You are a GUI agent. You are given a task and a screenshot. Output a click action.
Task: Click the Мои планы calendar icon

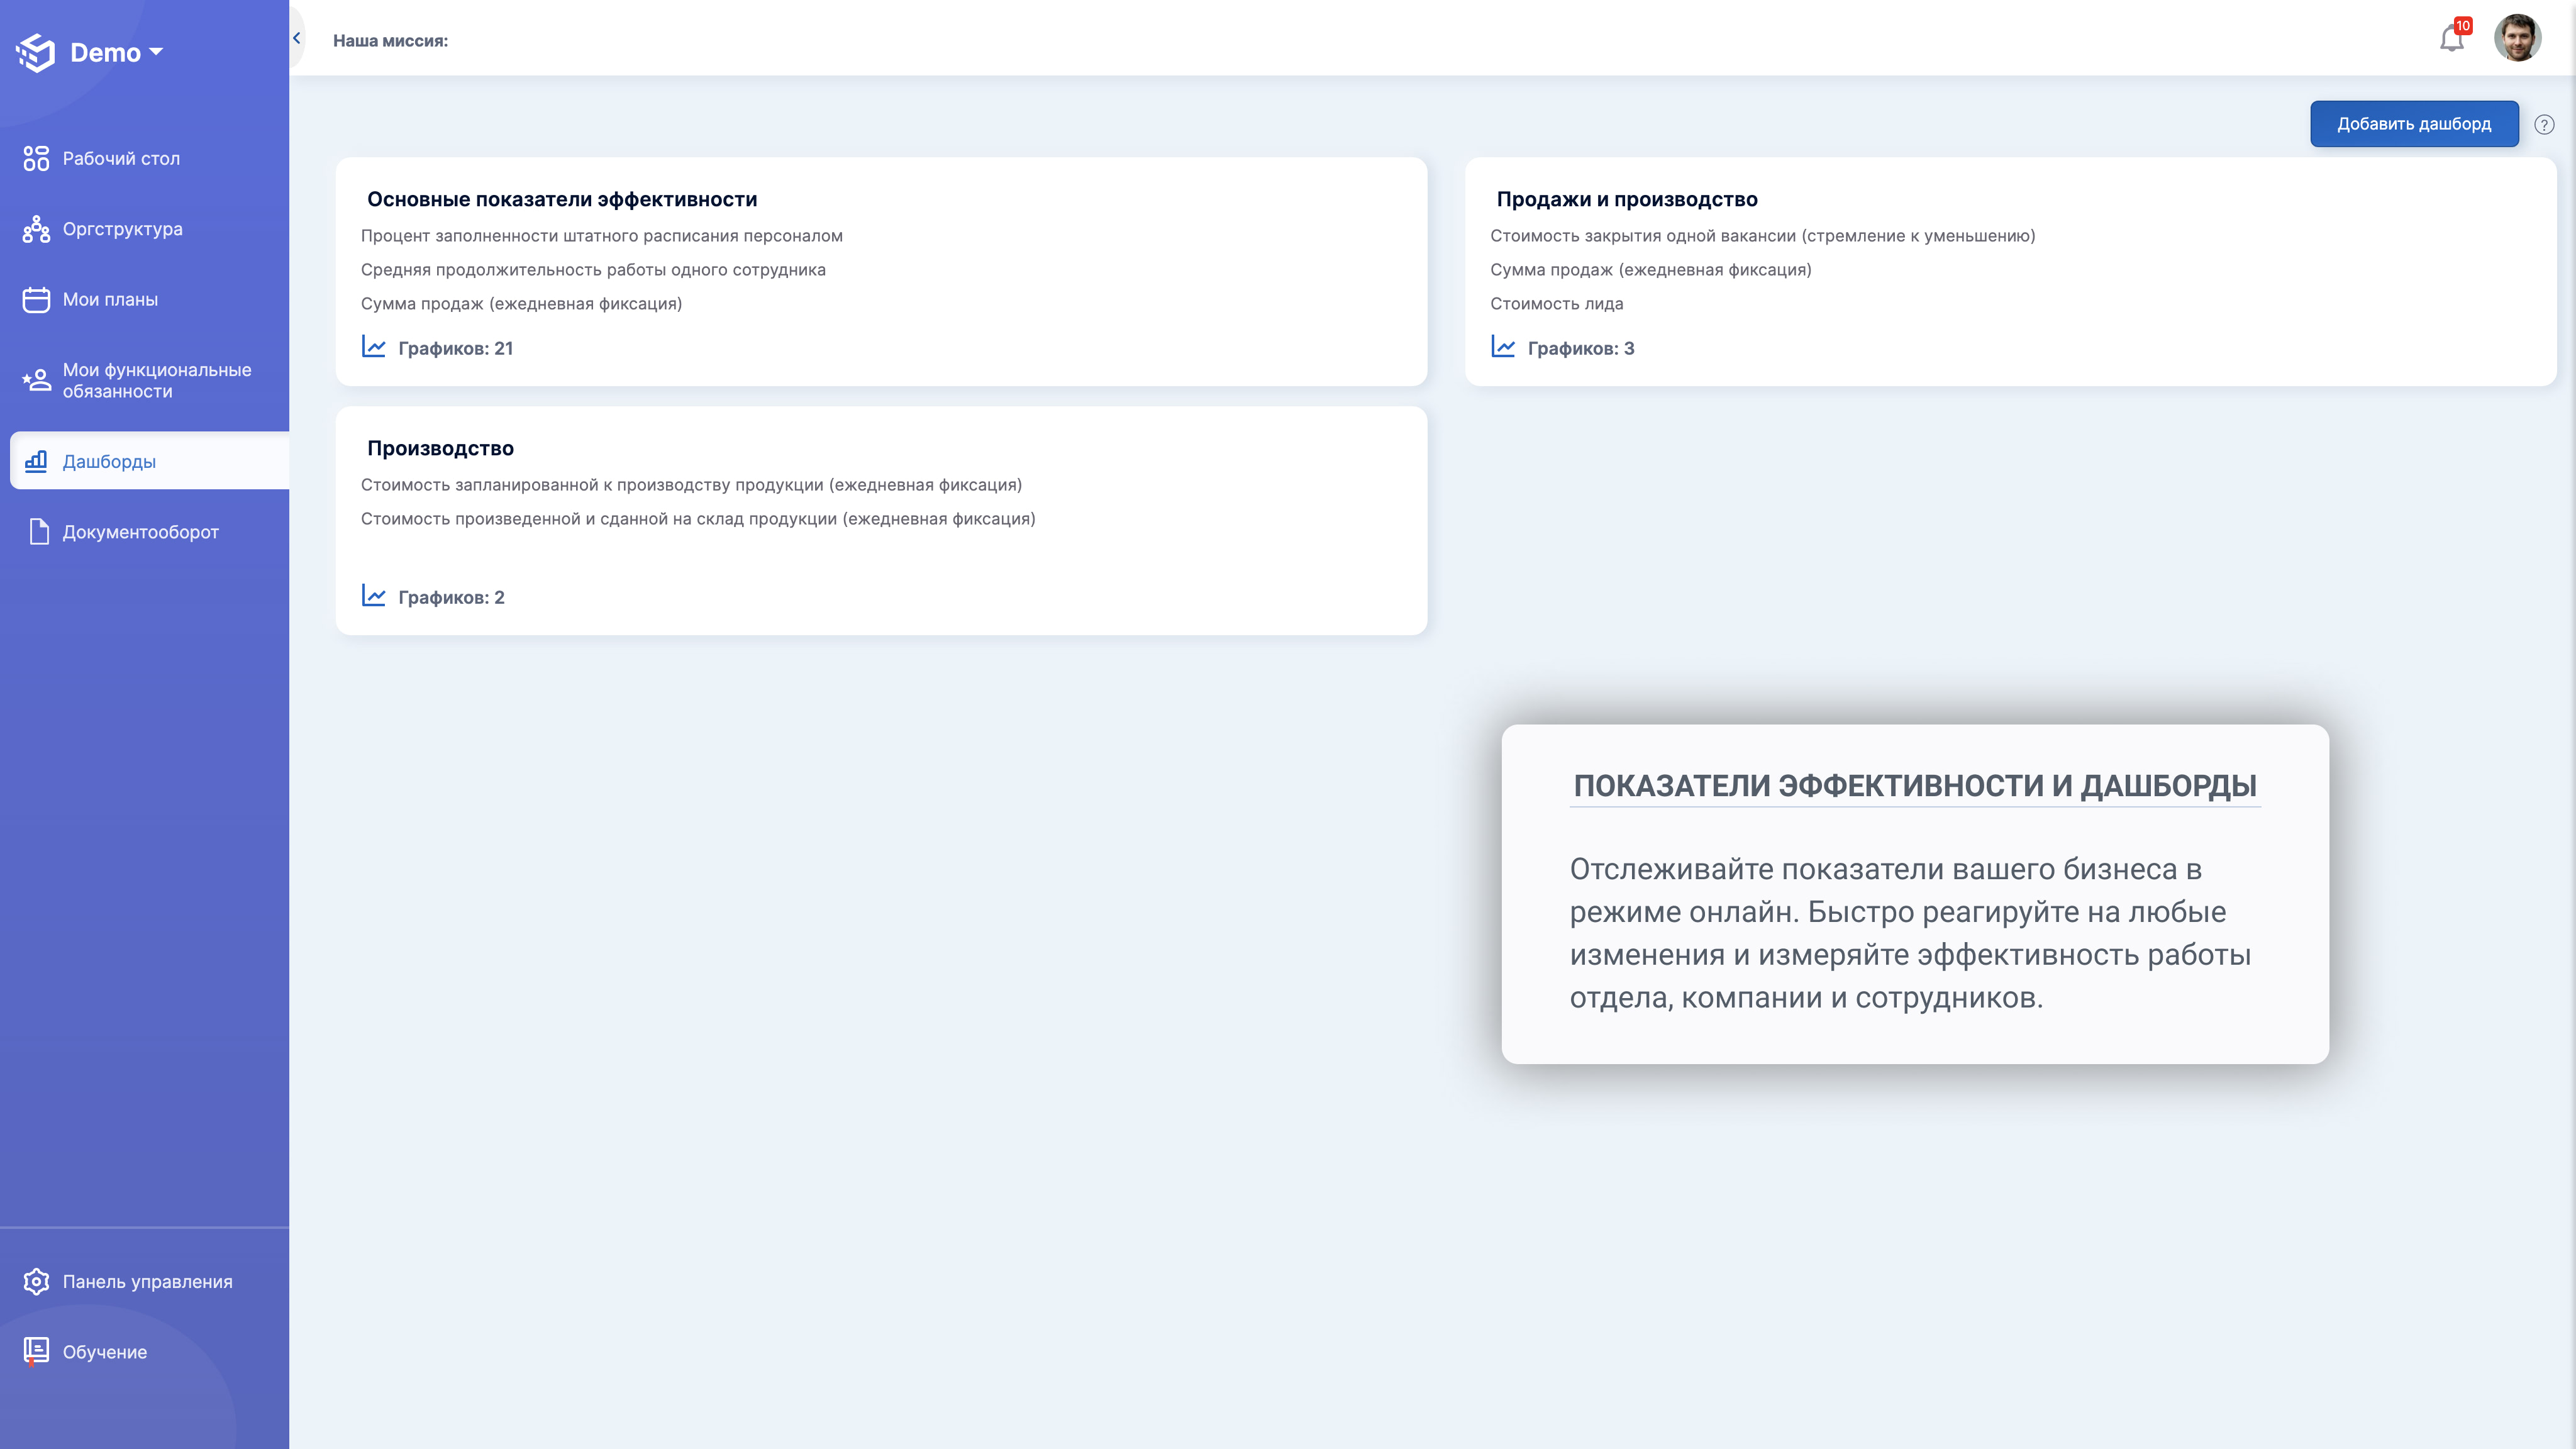(36, 299)
